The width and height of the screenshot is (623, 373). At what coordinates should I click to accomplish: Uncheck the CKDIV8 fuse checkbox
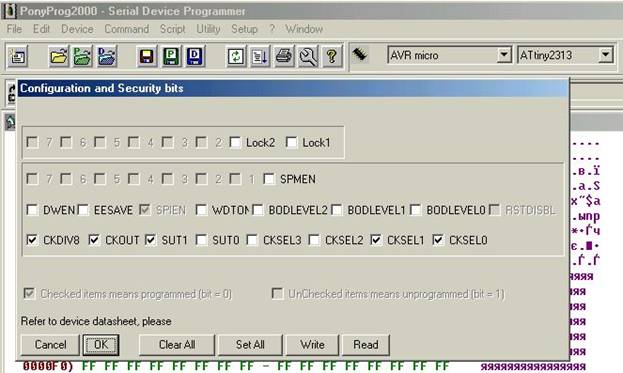[32, 240]
